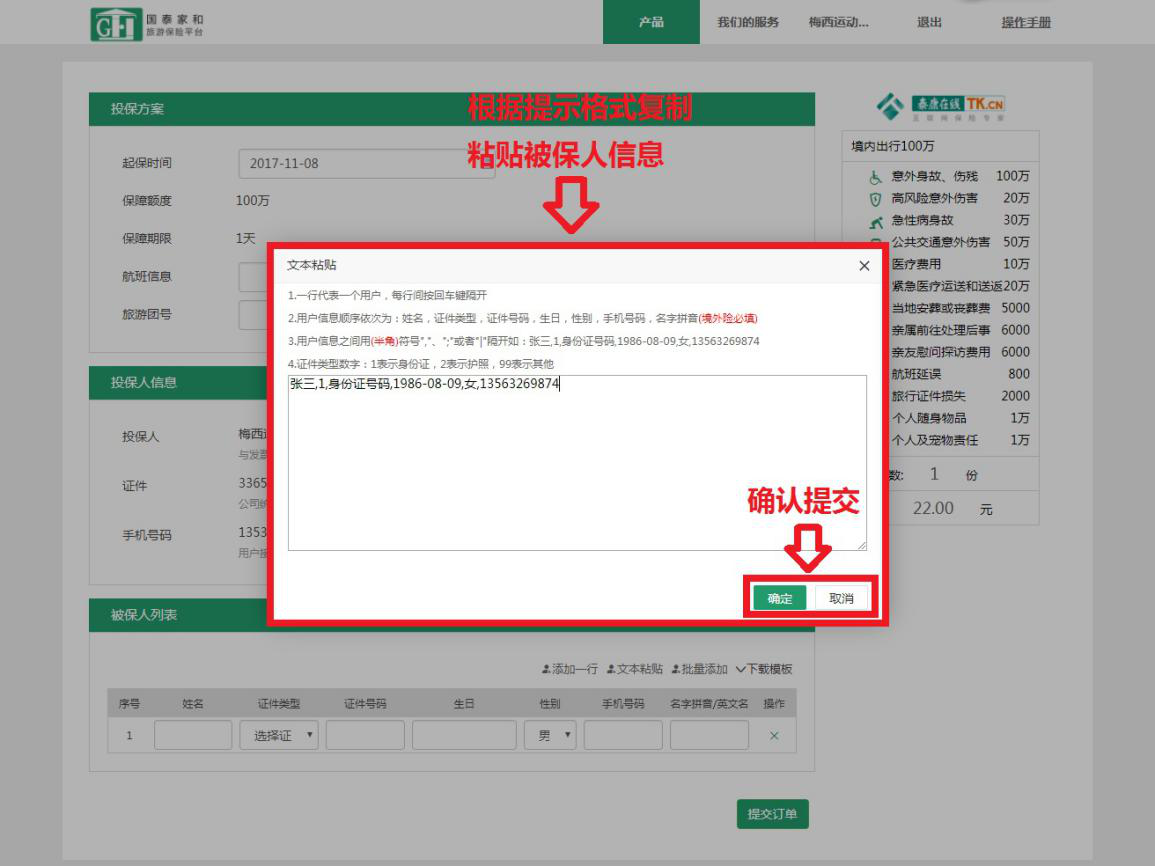Click the 批量添加 batch-add icon link
The height and width of the screenshot is (866, 1155).
click(x=699, y=669)
